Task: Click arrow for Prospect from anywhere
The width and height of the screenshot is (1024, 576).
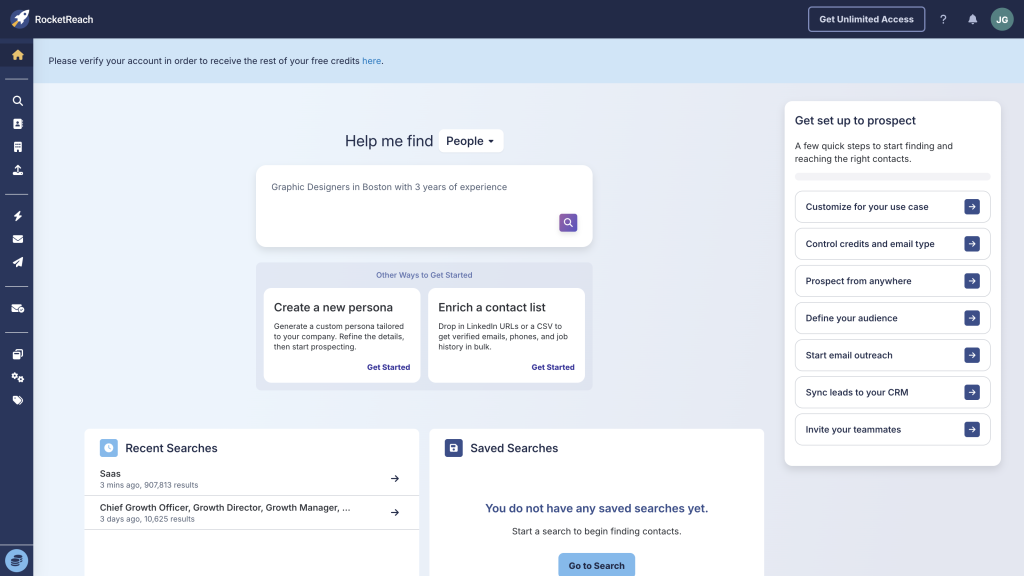Action: (x=972, y=281)
